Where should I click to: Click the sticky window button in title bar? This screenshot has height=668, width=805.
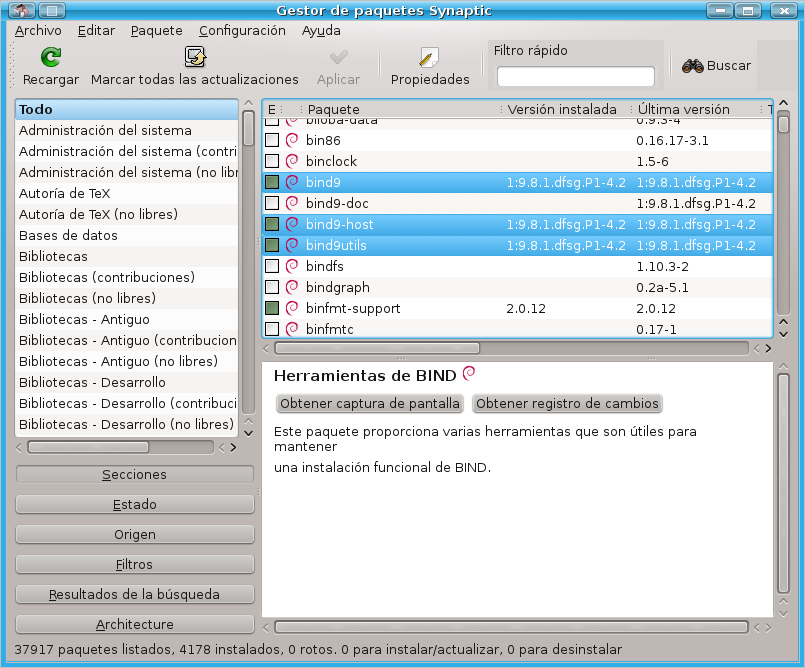pyautogui.click(x=52, y=10)
